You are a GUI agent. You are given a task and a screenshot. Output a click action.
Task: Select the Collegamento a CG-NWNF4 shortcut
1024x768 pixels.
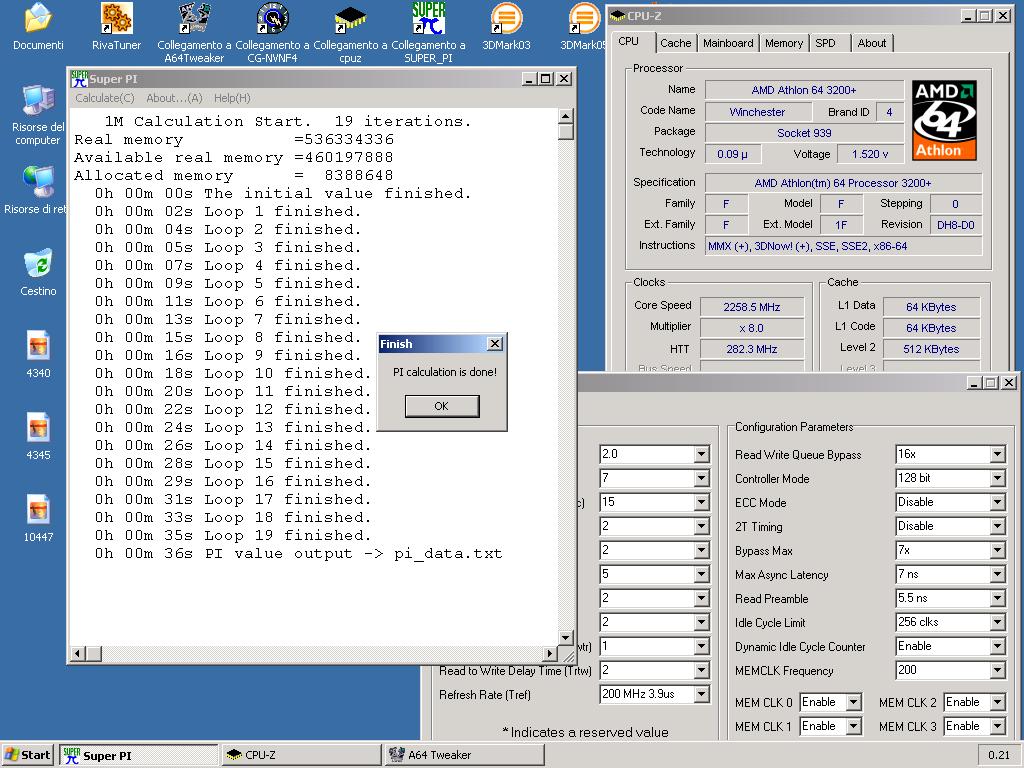click(272, 33)
